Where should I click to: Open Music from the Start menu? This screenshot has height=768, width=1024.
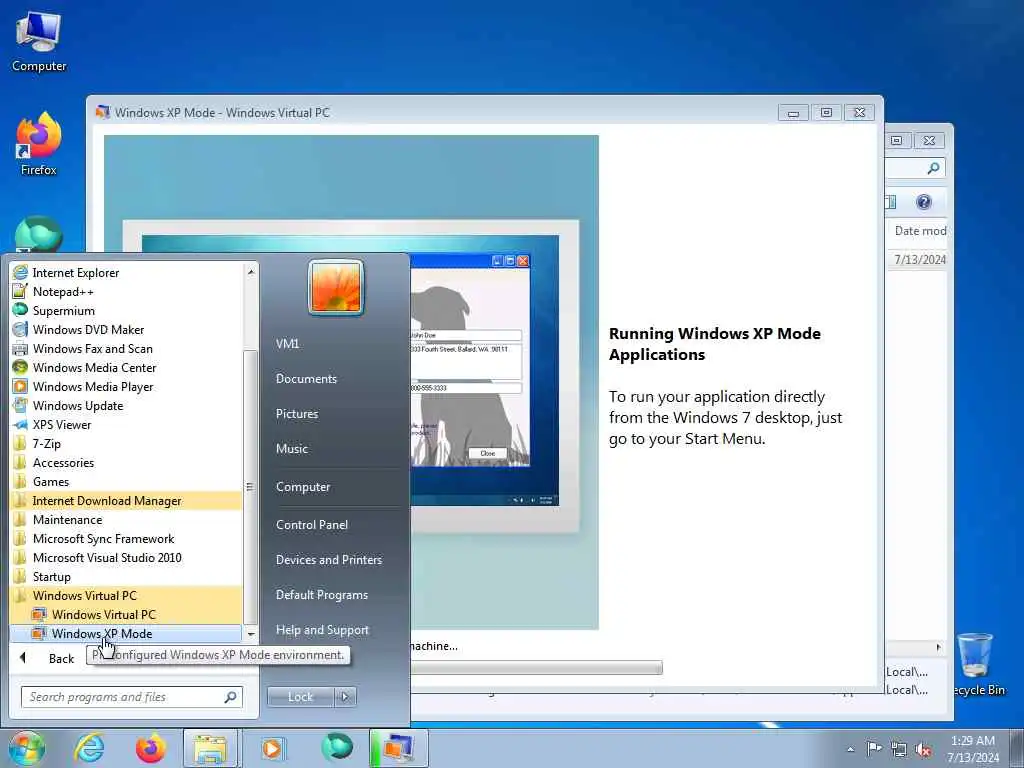tap(292, 449)
